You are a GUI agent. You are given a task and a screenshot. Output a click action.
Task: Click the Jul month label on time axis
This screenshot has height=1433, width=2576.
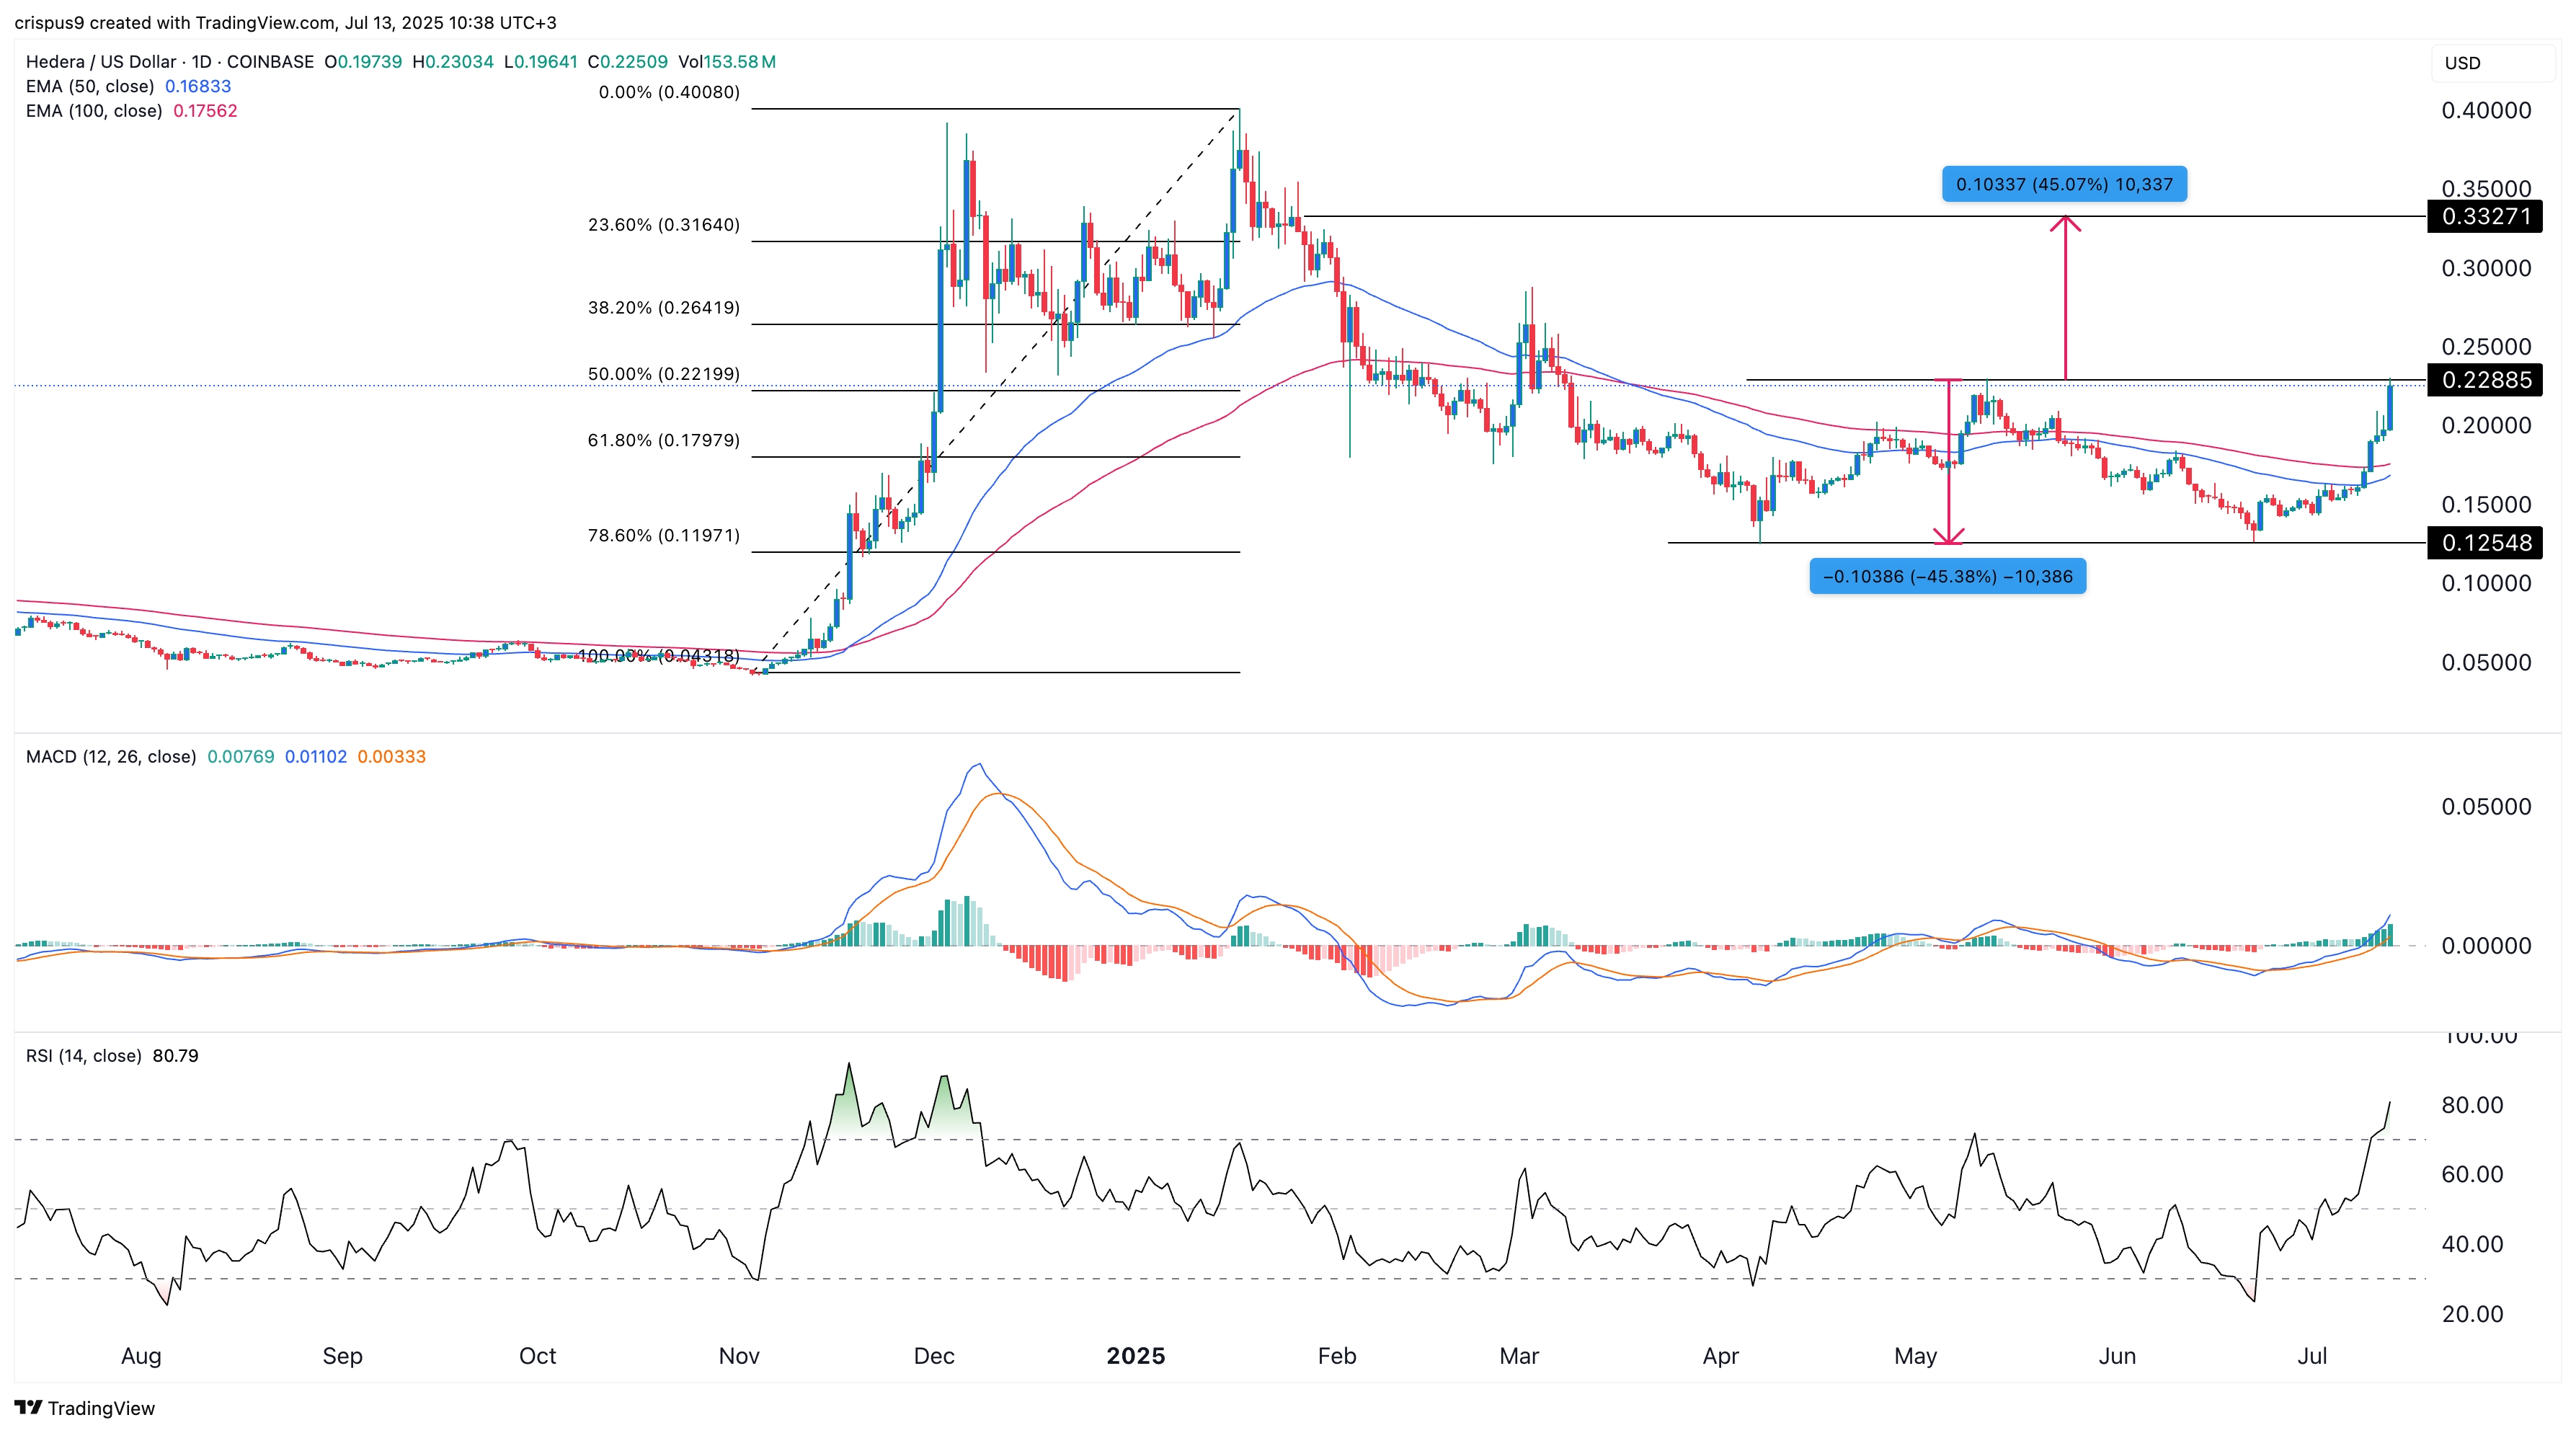(2311, 1356)
